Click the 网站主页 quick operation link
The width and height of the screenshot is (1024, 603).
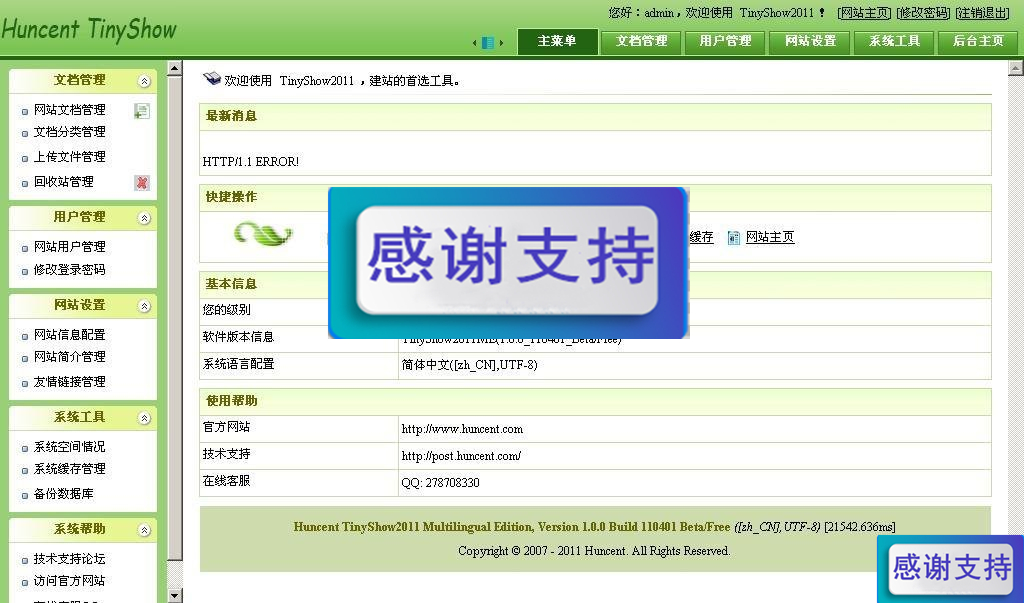(770, 237)
